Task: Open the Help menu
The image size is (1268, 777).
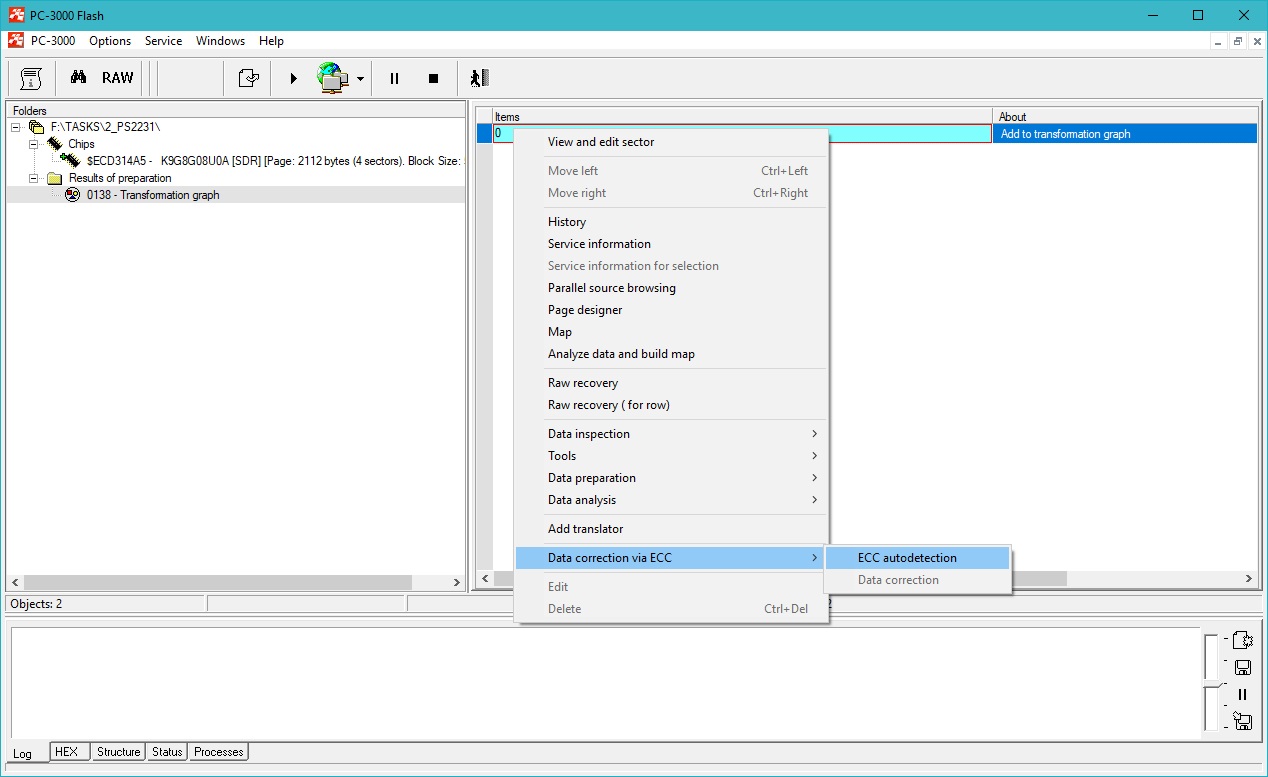Action: [271, 41]
